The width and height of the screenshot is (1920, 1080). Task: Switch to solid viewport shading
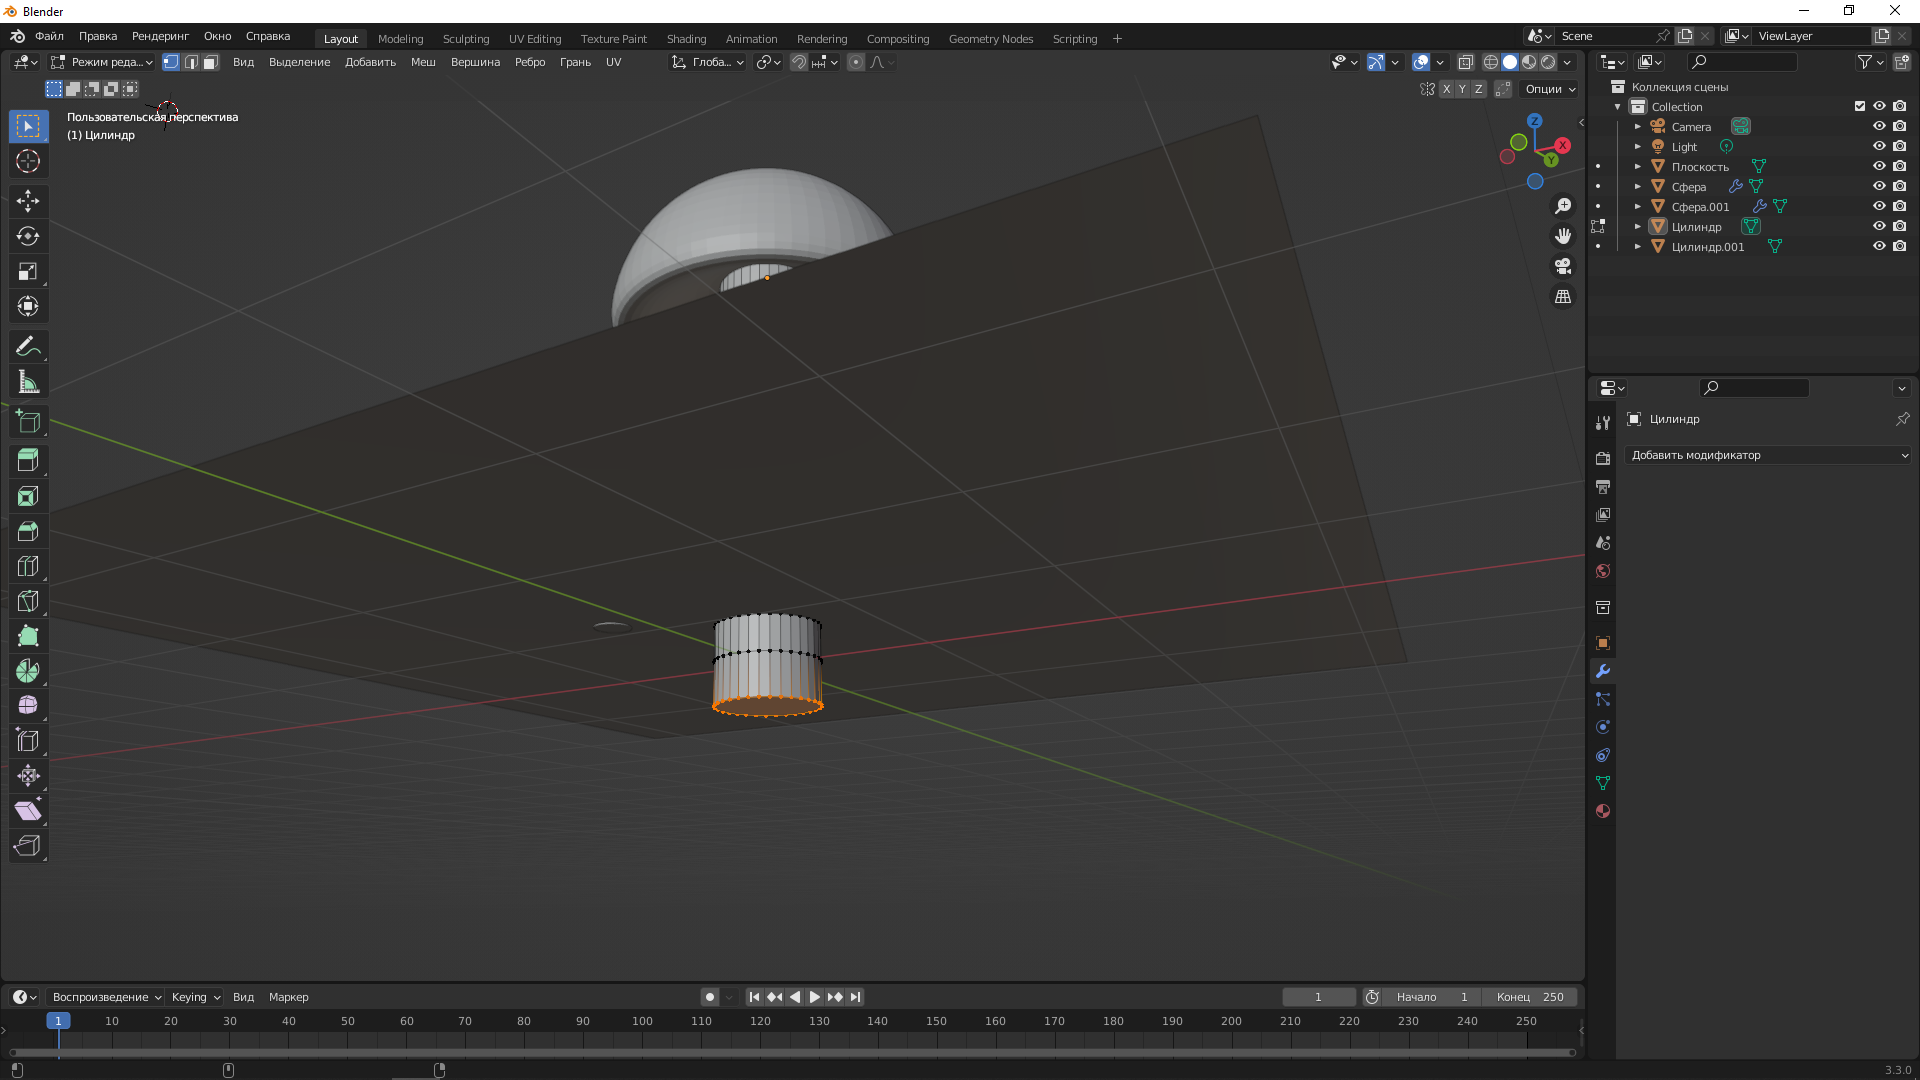tap(1510, 62)
